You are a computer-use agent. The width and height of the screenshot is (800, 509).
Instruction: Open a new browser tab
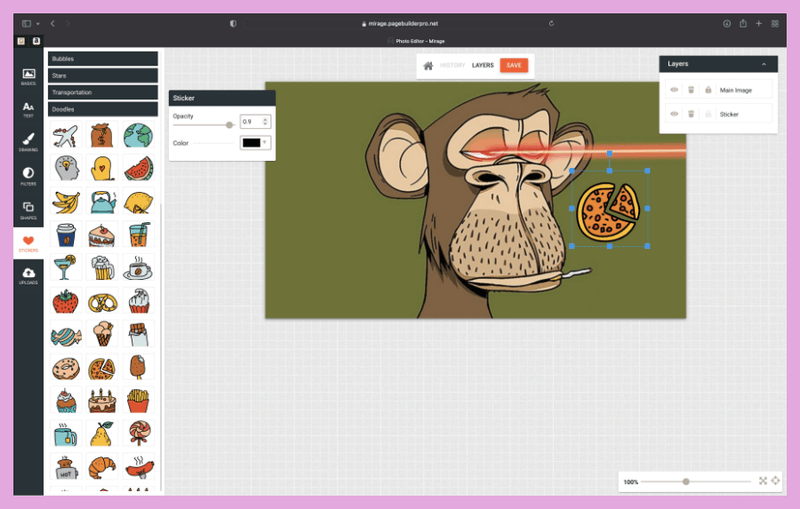(759, 23)
